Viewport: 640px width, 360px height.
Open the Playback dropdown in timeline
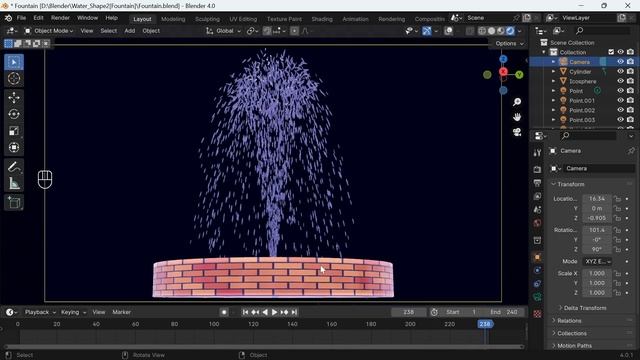pos(40,312)
